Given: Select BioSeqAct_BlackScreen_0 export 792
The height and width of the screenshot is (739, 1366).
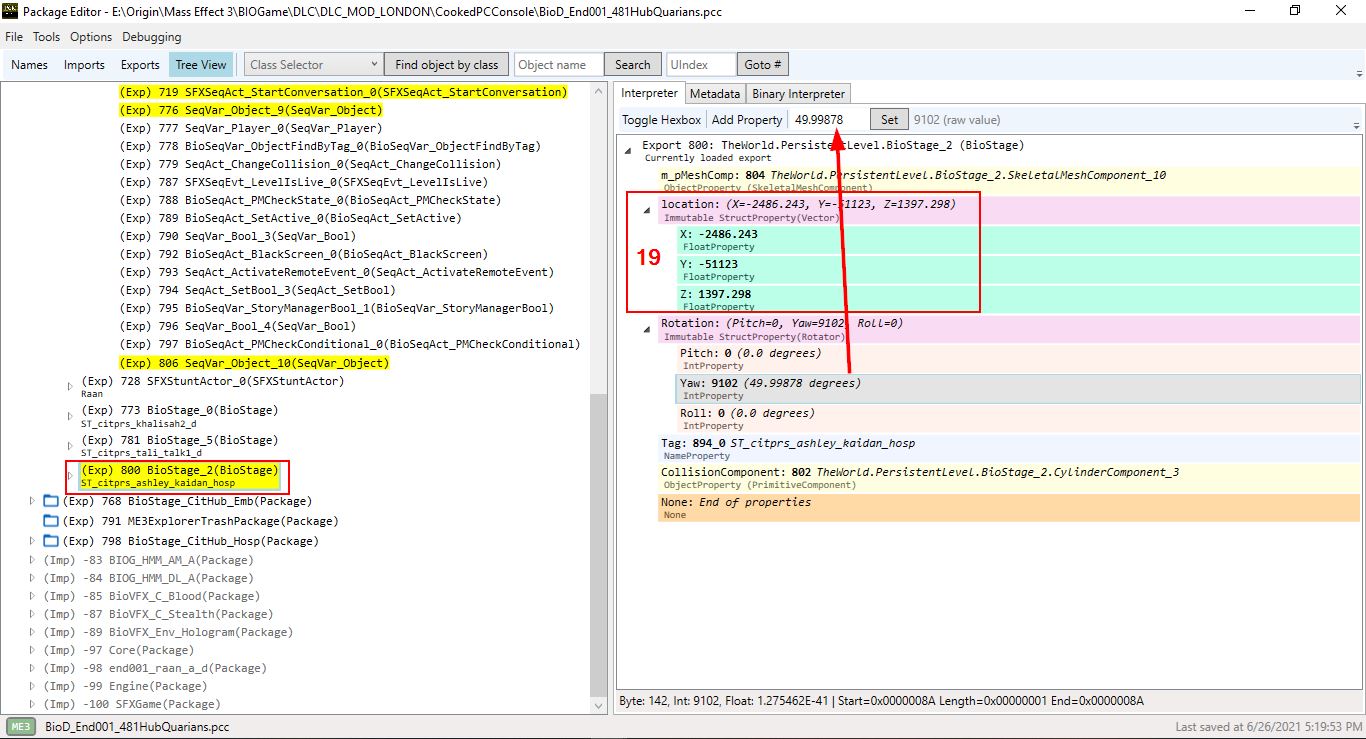Looking at the screenshot, I should (303, 254).
